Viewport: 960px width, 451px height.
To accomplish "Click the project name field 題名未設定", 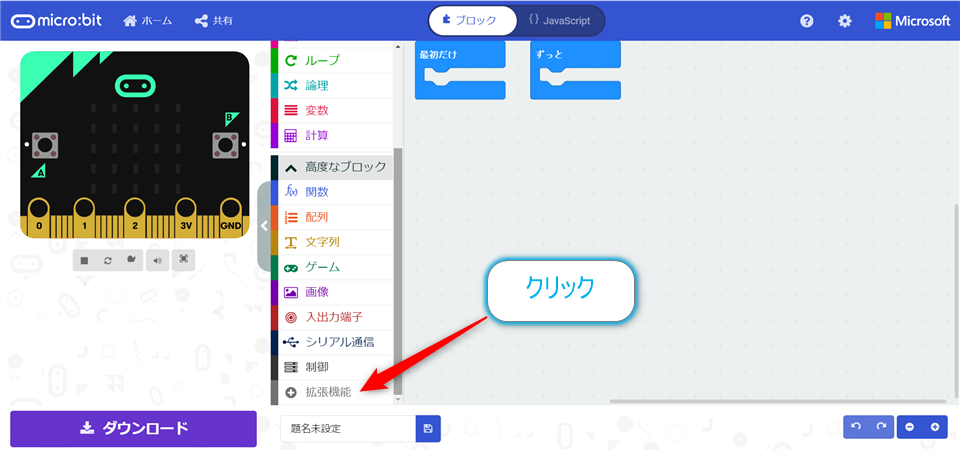I will 348,428.
